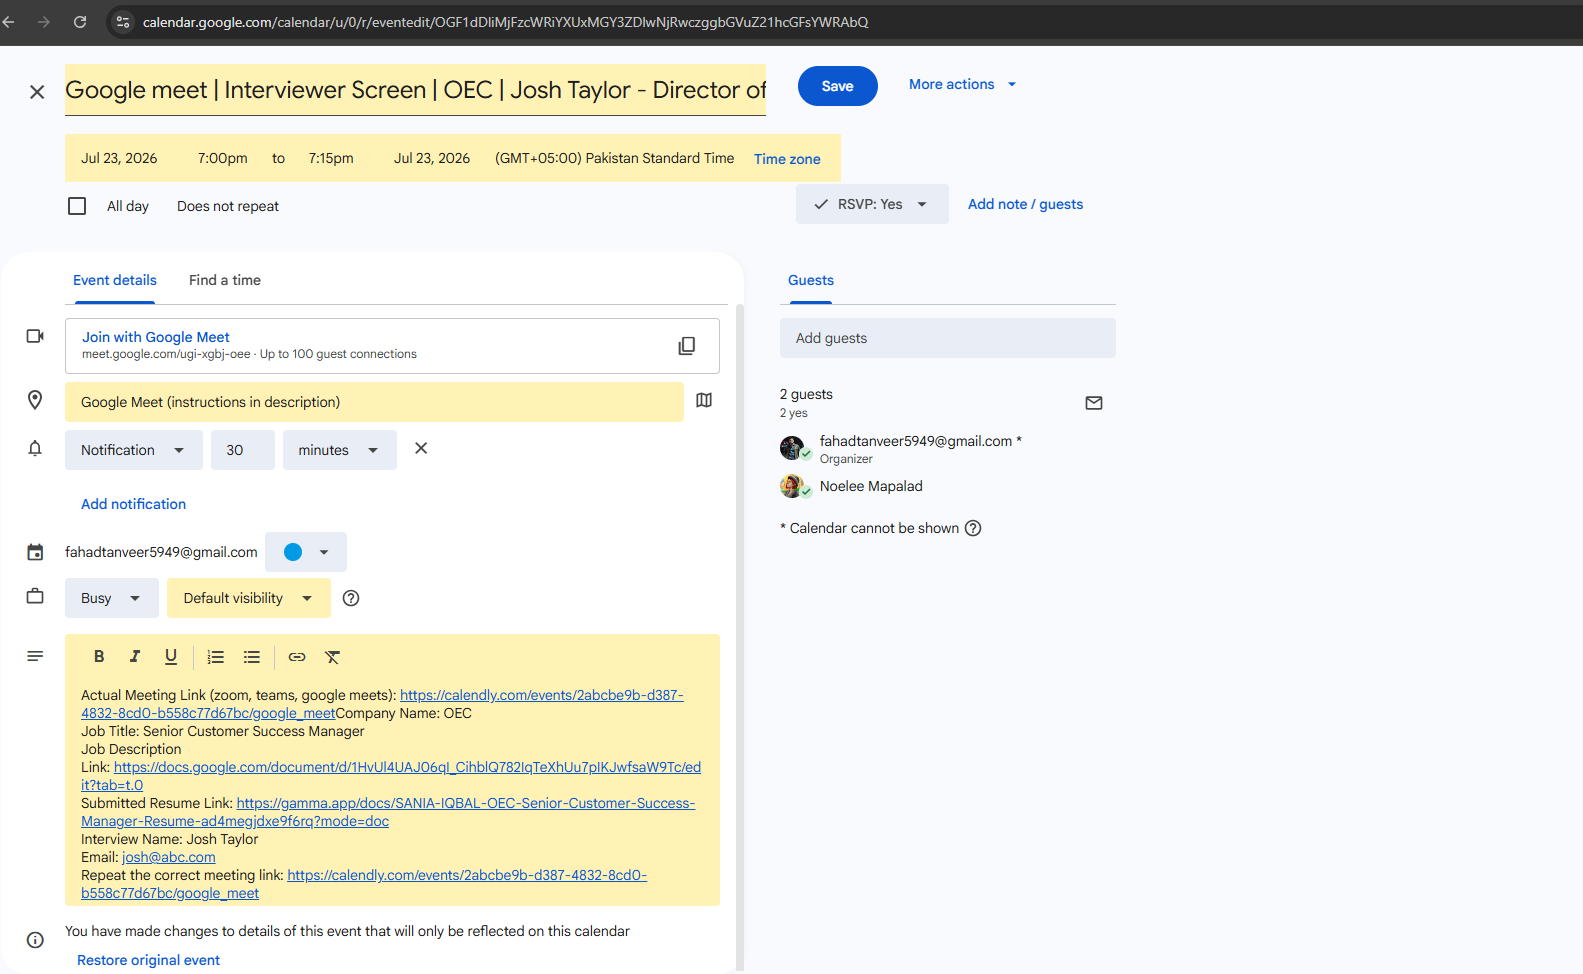Click the info icon beside the changes notice
Viewport: 1583px width, 974px height.
coord(35,940)
